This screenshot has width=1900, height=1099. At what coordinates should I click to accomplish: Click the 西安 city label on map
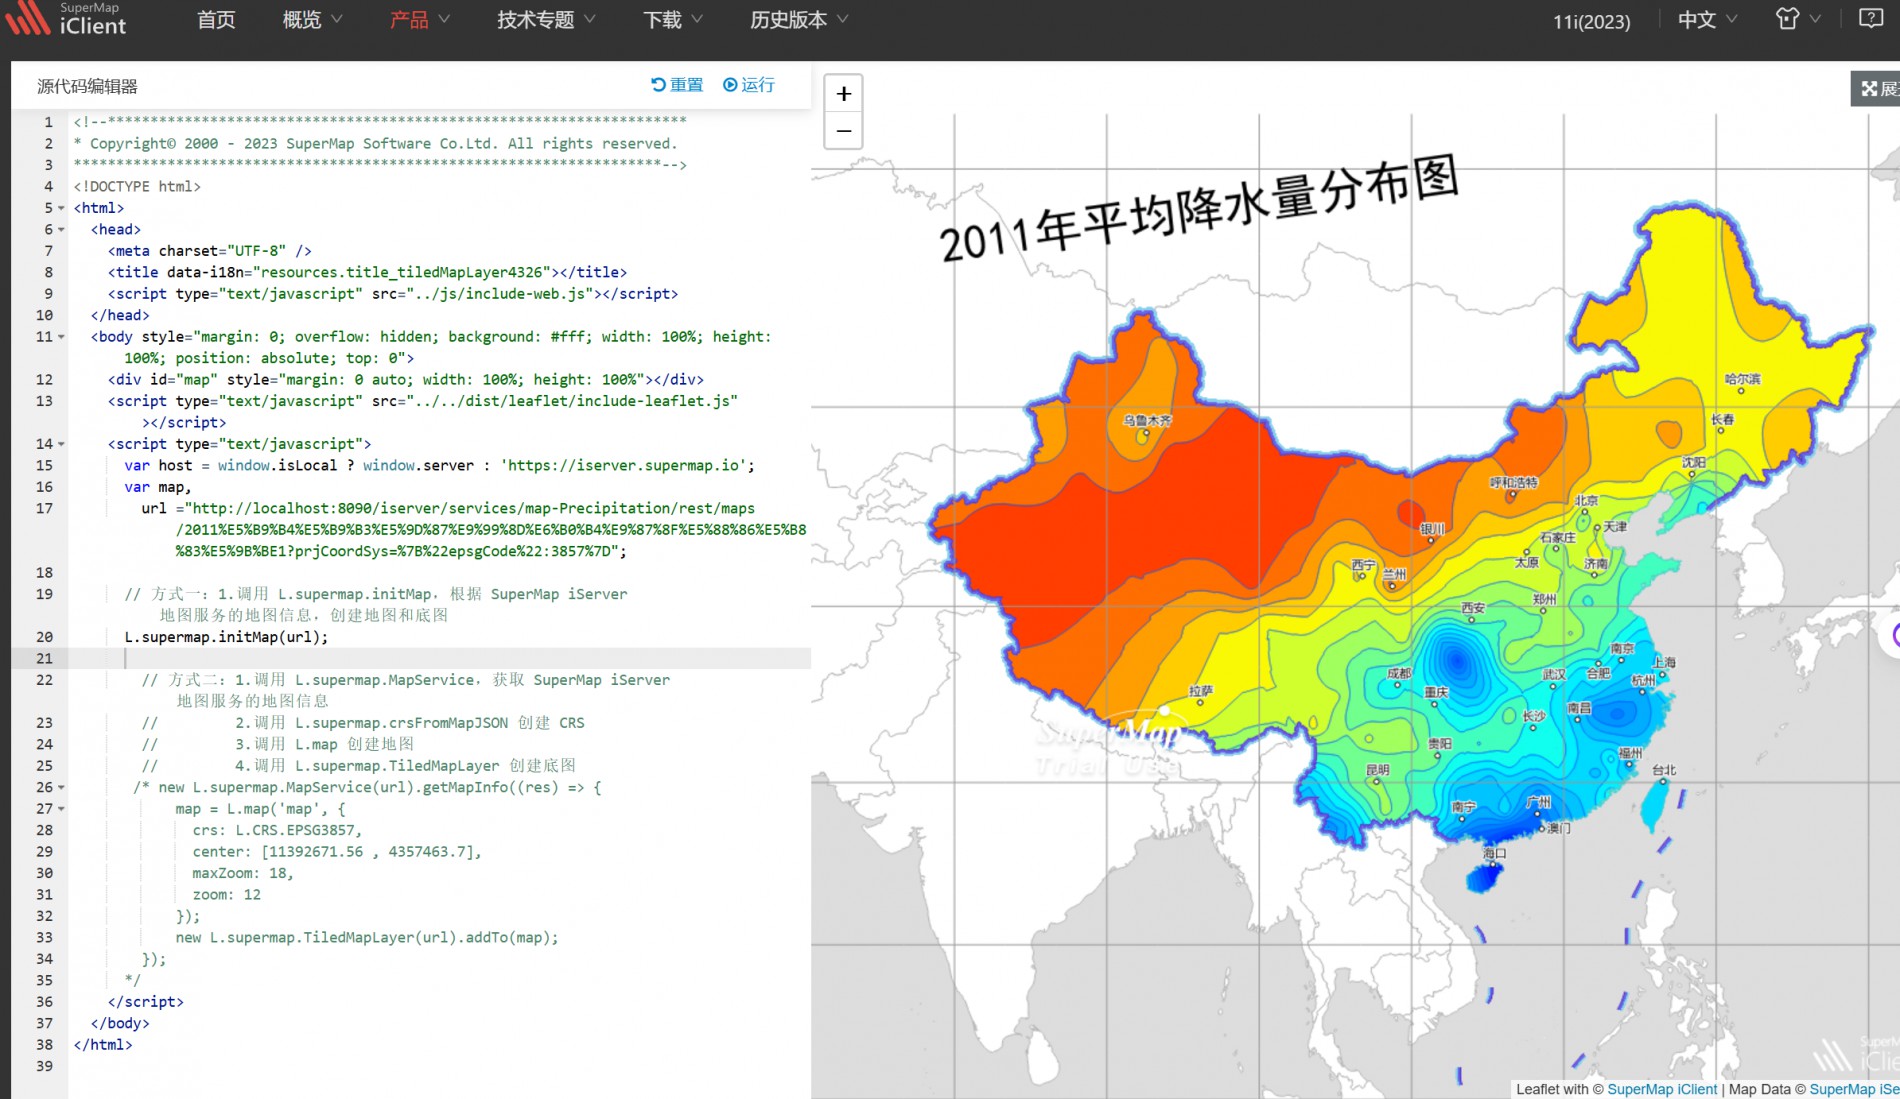coord(1473,607)
